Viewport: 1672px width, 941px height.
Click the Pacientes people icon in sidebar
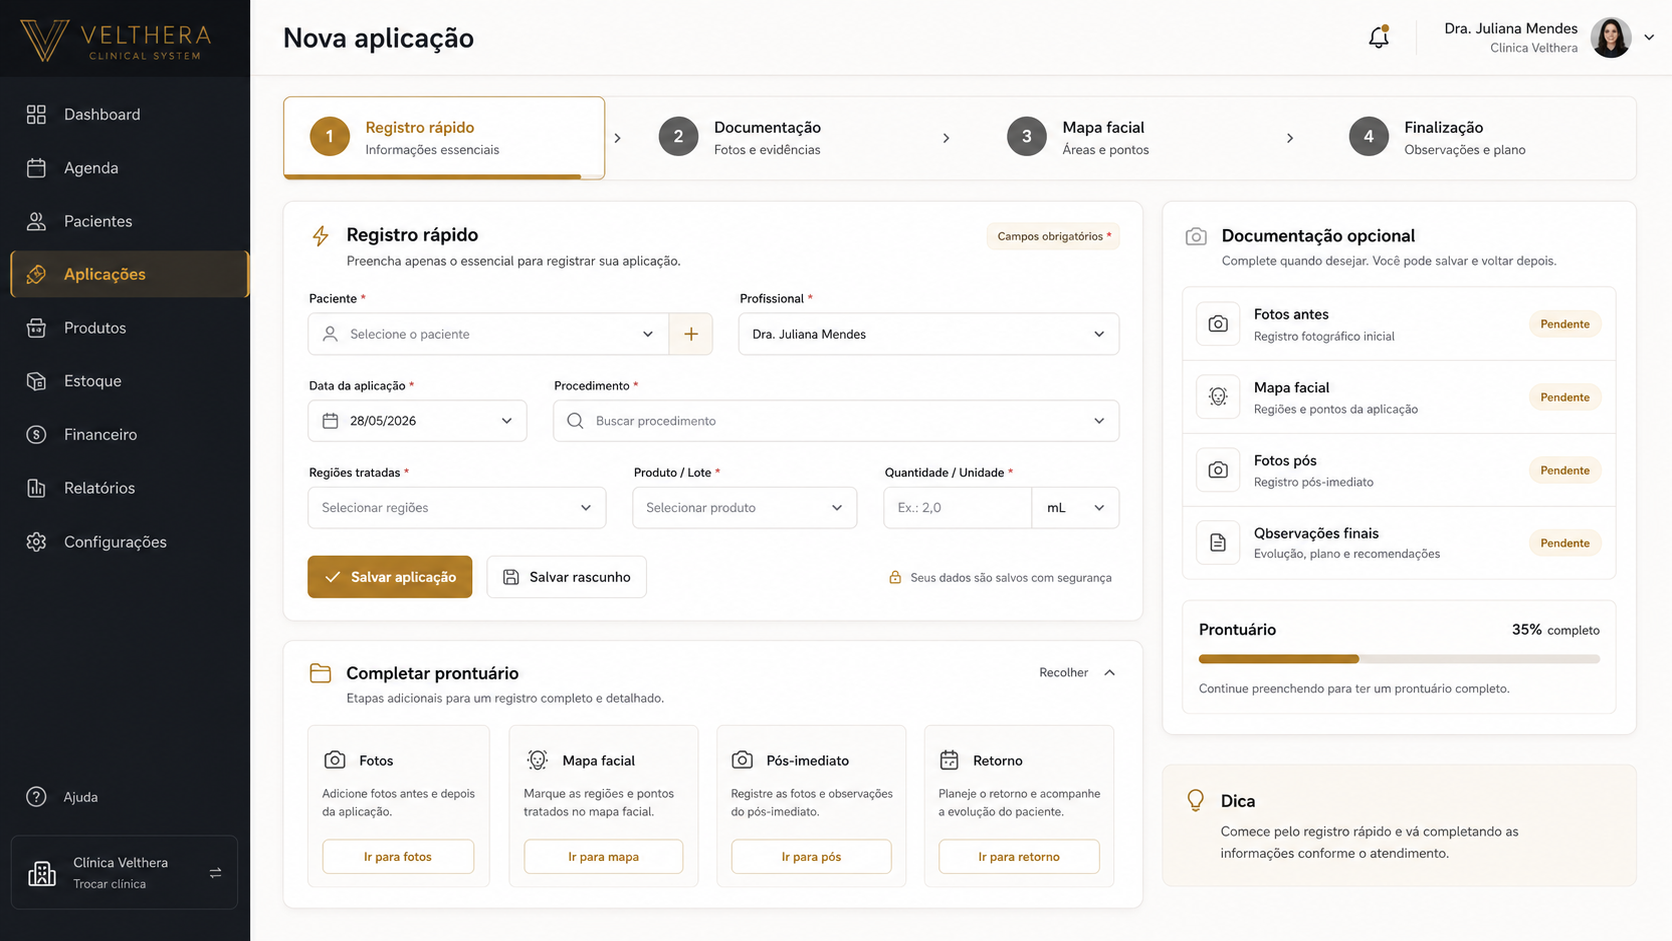tap(36, 221)
